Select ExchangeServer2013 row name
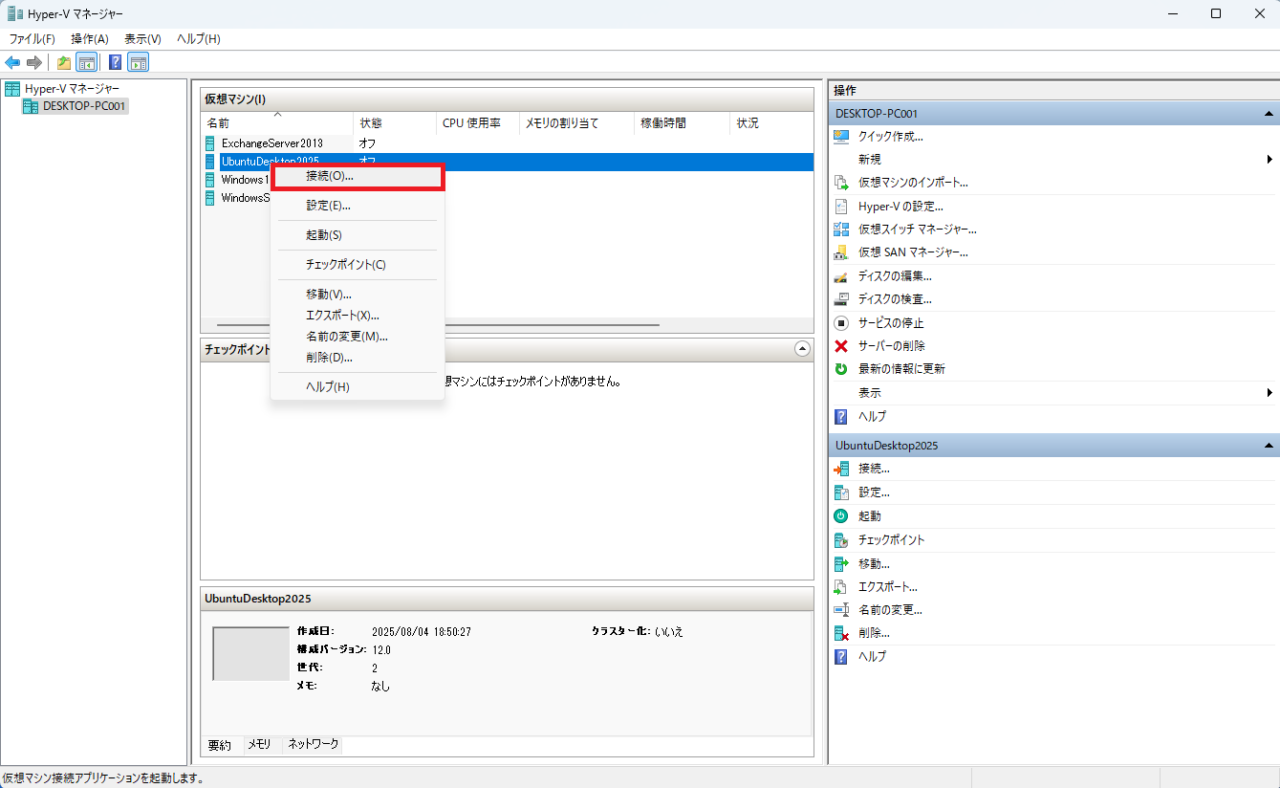 (x=272, y=143)
